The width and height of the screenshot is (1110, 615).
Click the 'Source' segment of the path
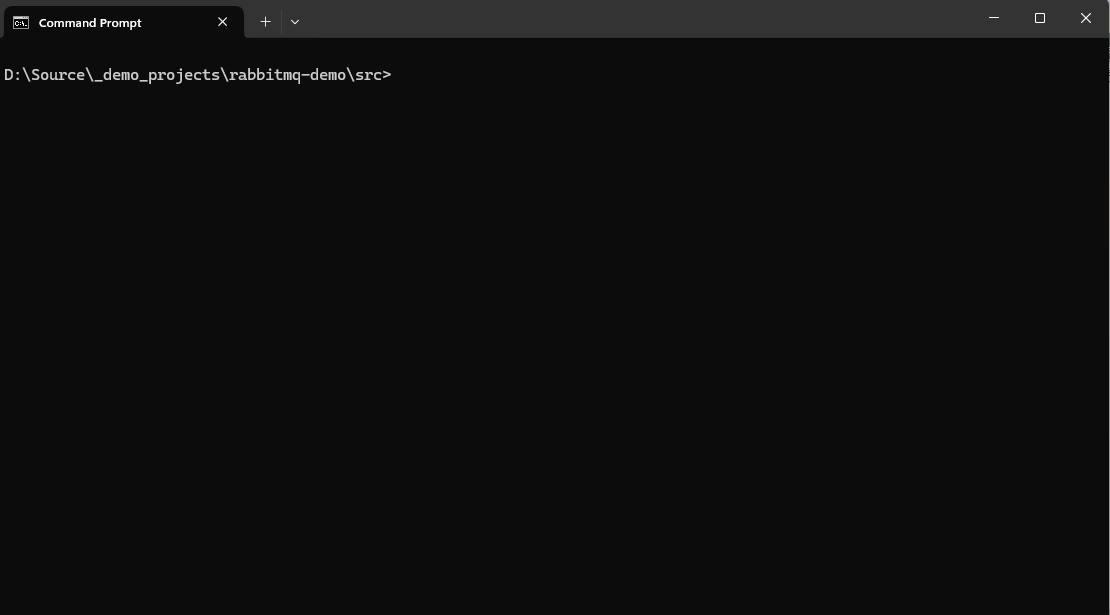tap(58, 75)
